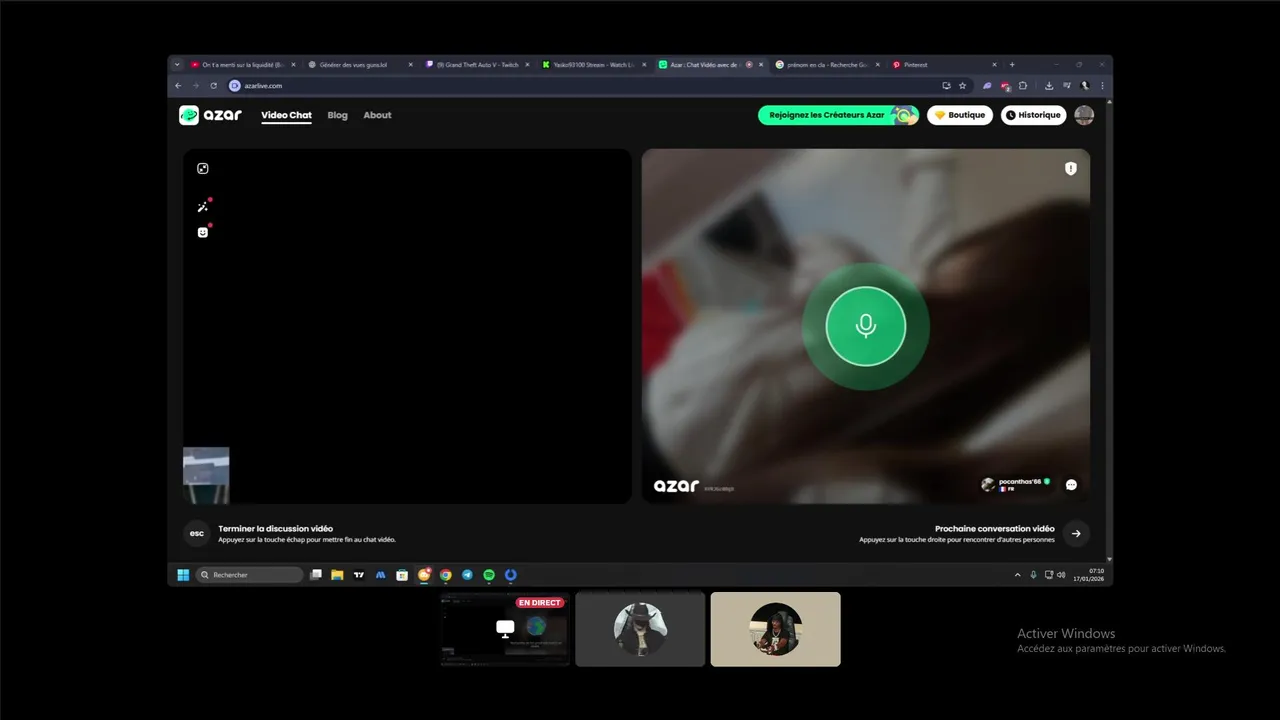This screenshot has height=720, width=1280.
Task: Click the remote user's profile name
Action: click(1020, 481)
